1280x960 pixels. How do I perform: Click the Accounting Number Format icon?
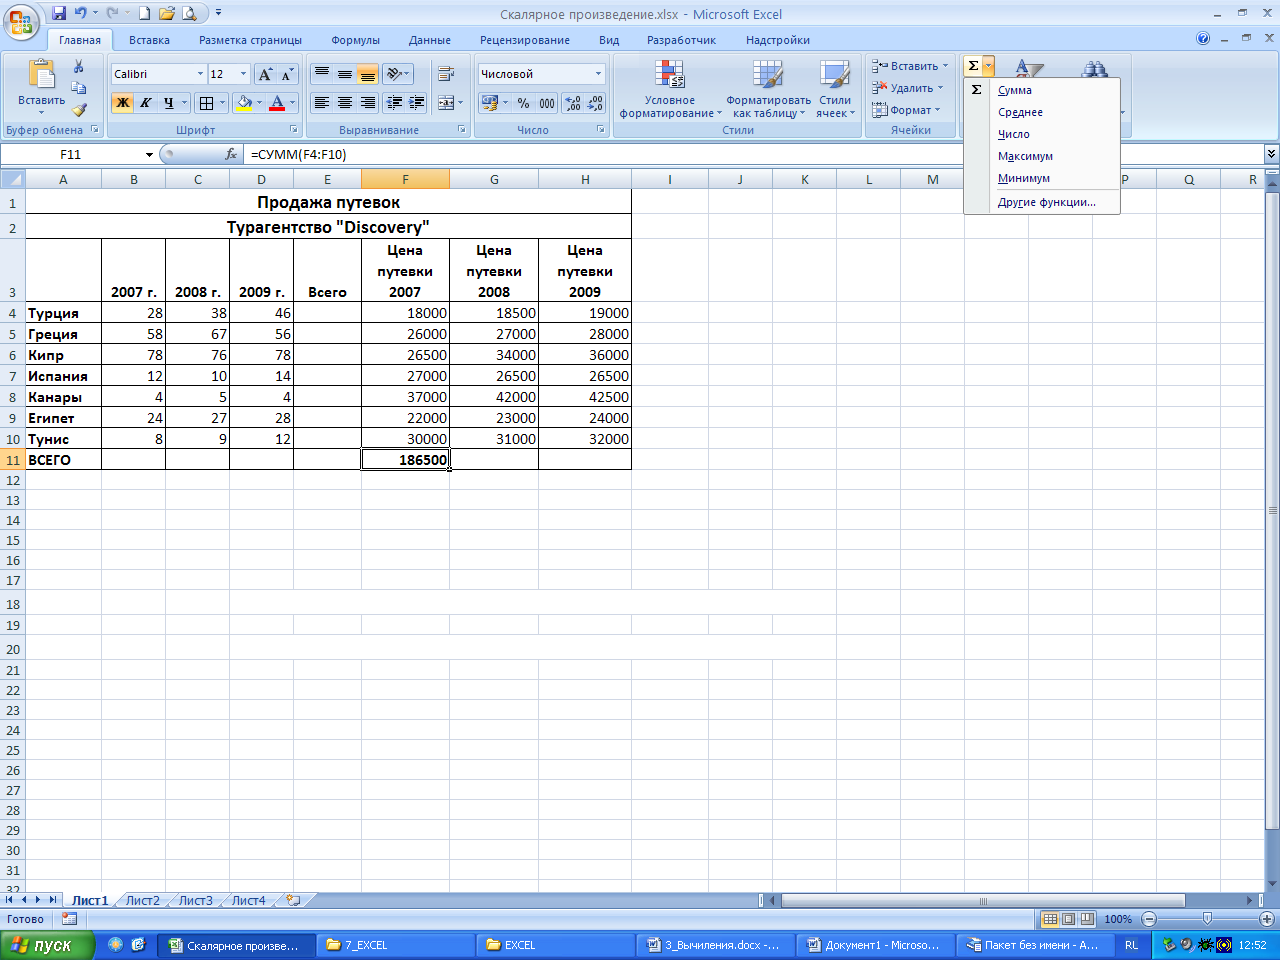click(x=489, y=103)
